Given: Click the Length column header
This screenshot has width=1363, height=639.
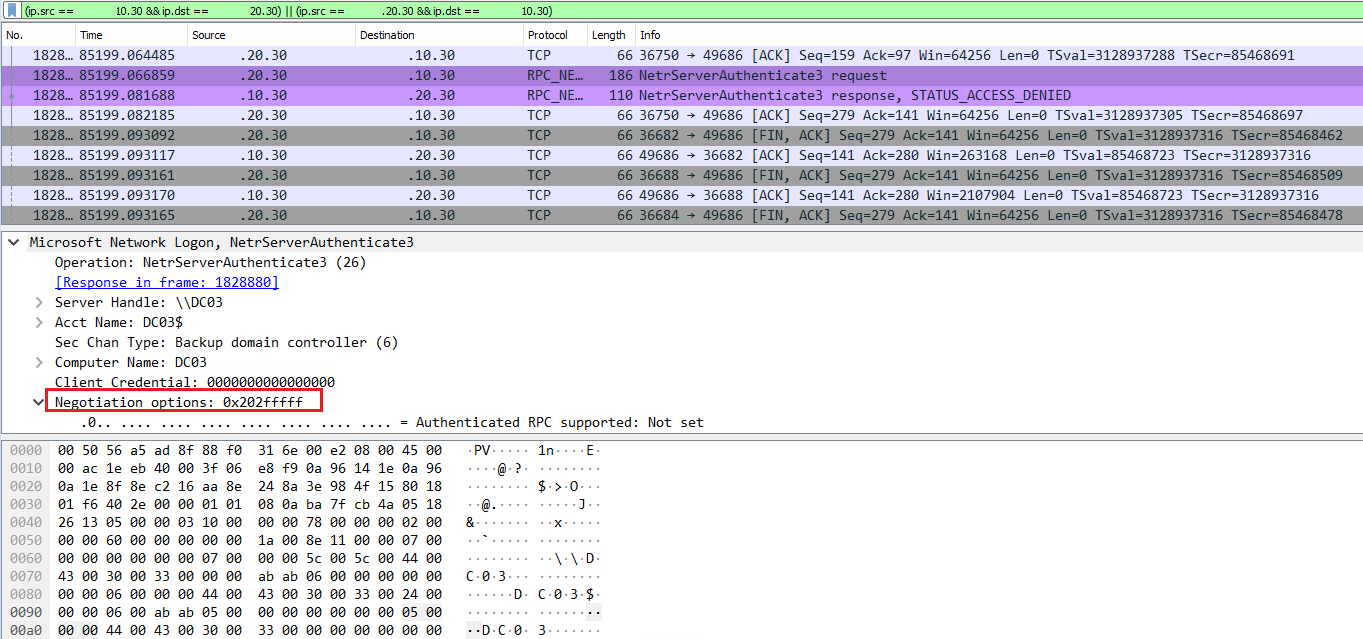Looking at the screenshot, I should pos(608,34).
